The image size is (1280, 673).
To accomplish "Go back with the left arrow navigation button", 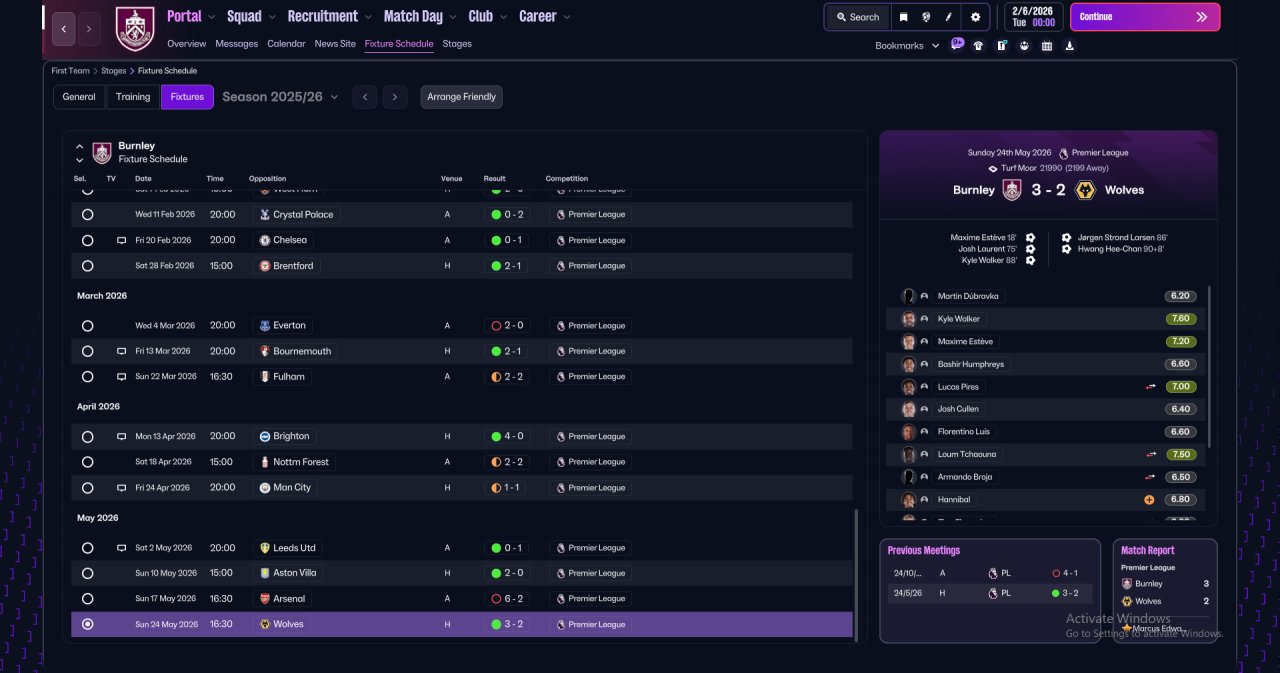I will (64, 29).
